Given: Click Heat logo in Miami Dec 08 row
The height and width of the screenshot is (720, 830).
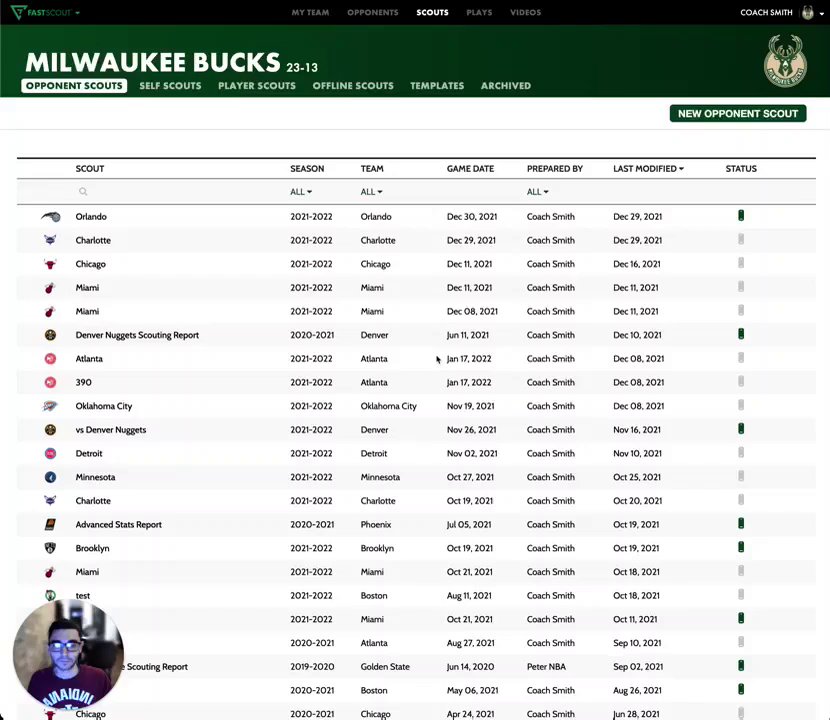Looking at the screenshot, I should pyautogui.click(x=50, y=311).
